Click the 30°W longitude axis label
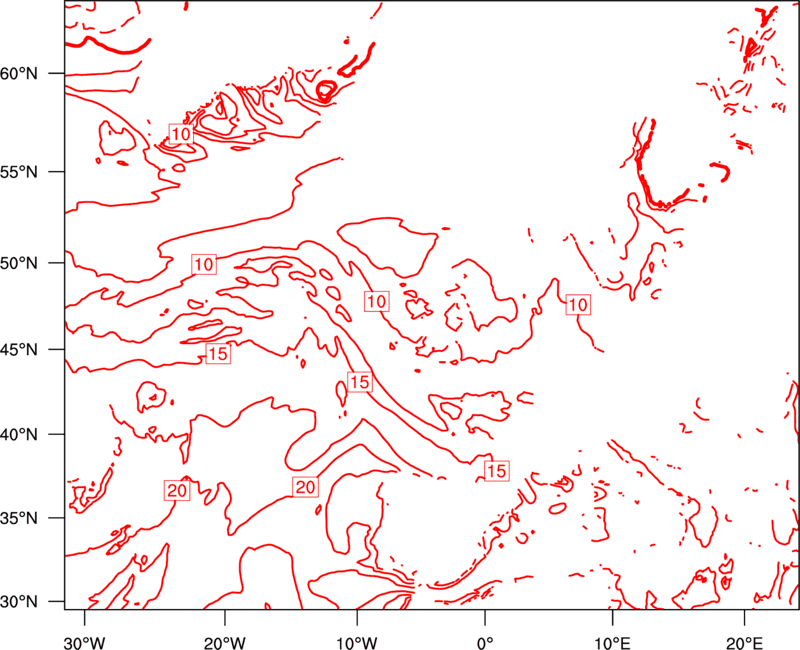The image size is (800, 650). tap(84, 642)
